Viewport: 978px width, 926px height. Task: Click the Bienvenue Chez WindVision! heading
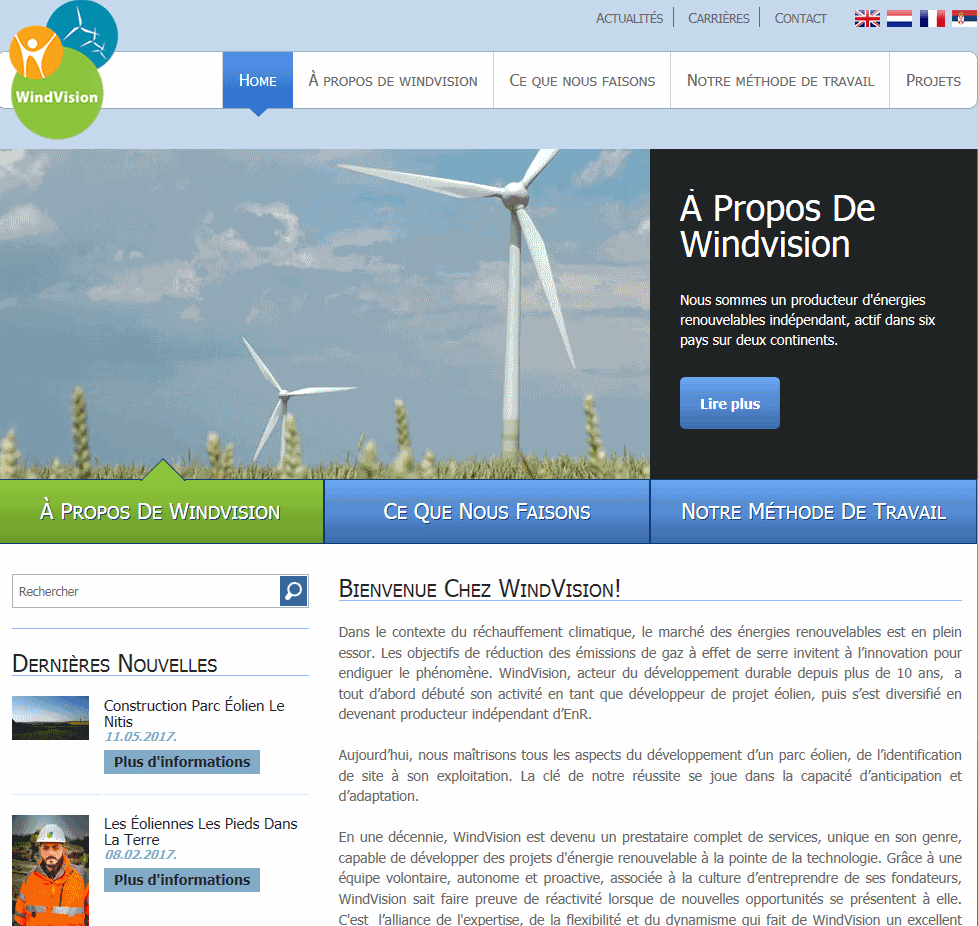point(479,589)
